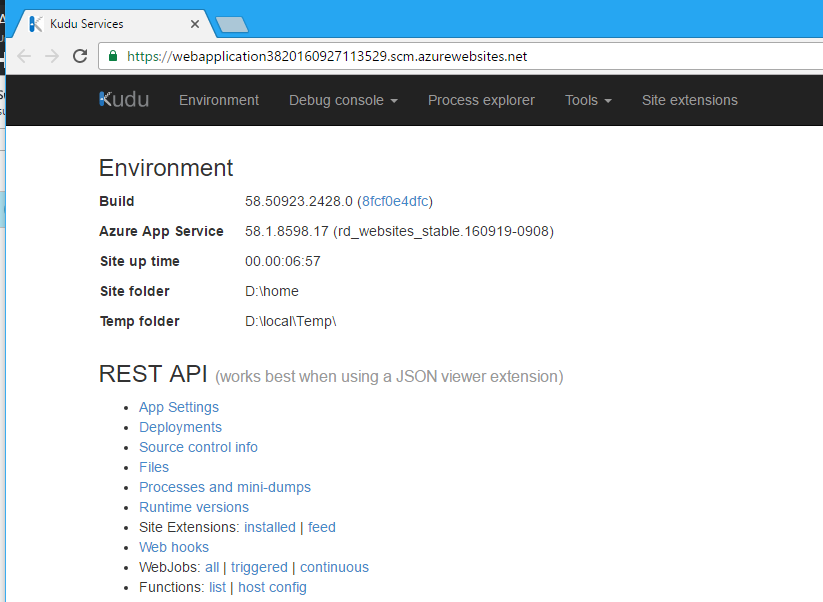
Task: Open the build commit 8fcf0e4dfc link
Action: pos(395,202)
